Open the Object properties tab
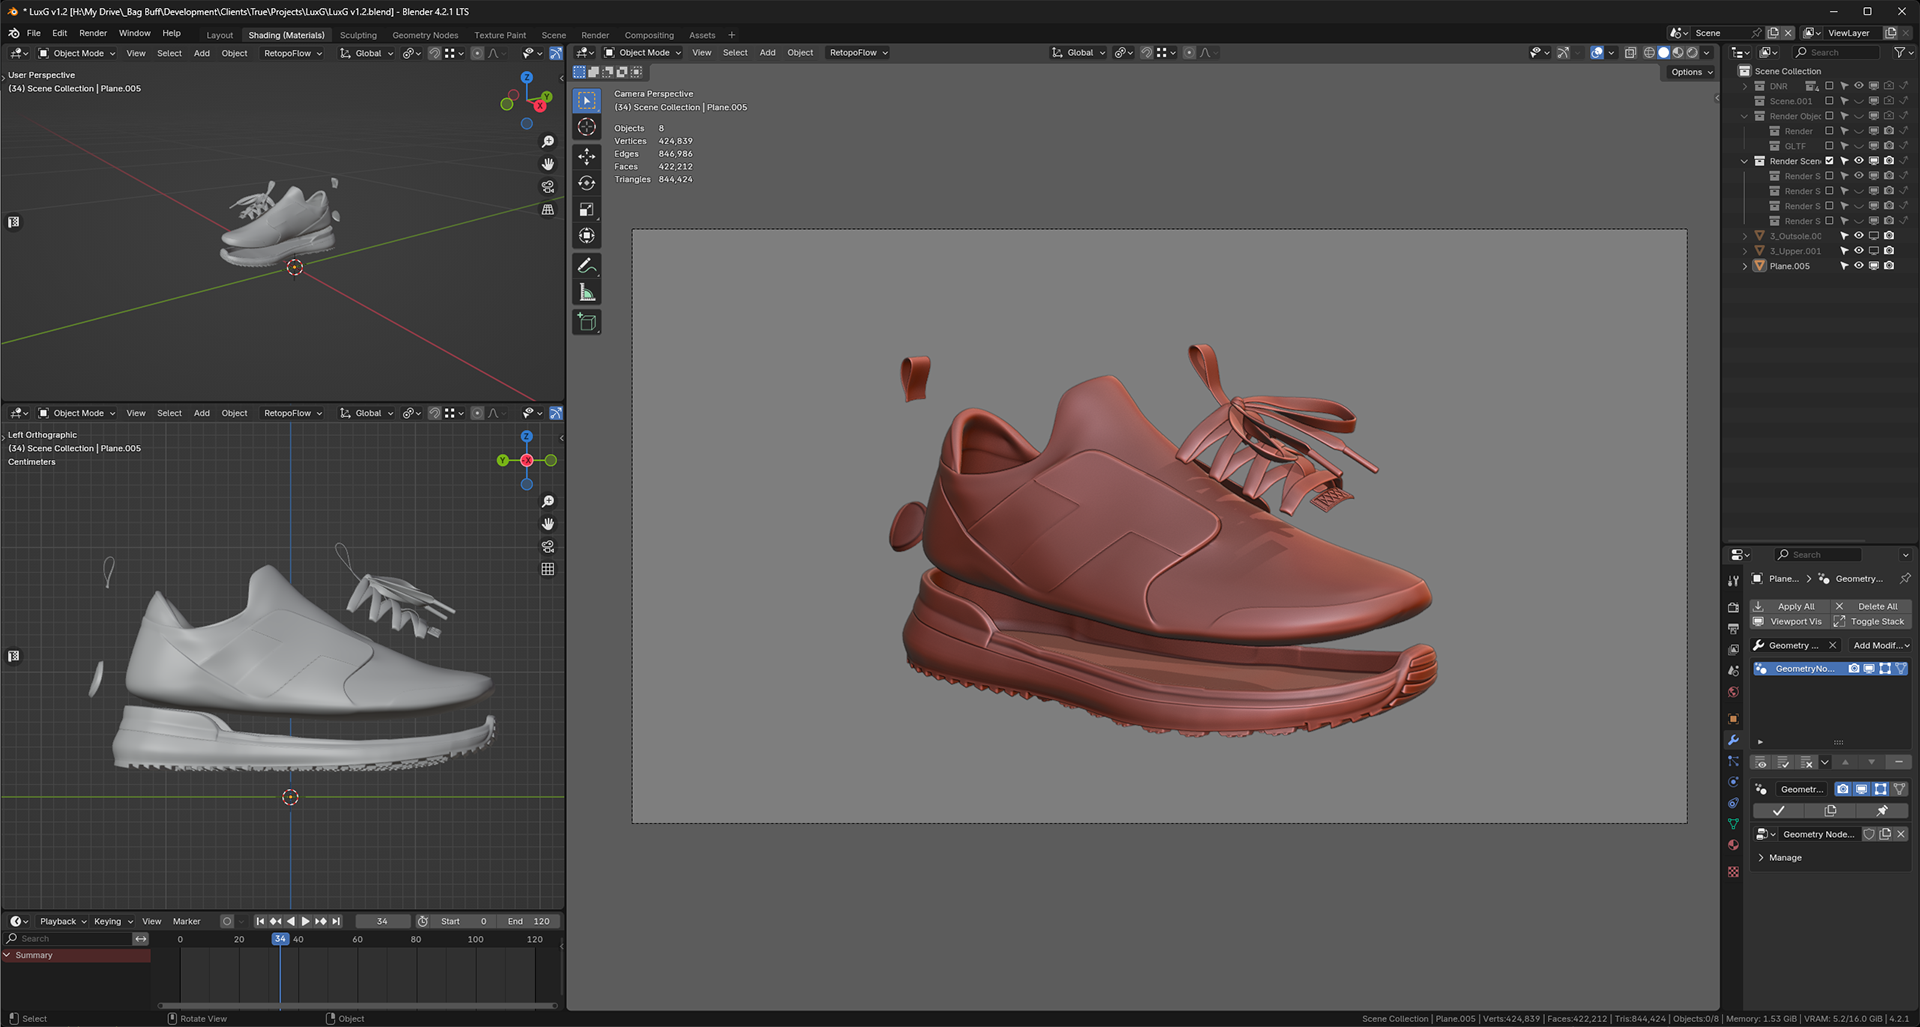The height and width of the screenshot is (1027, 1920). 1733,719
